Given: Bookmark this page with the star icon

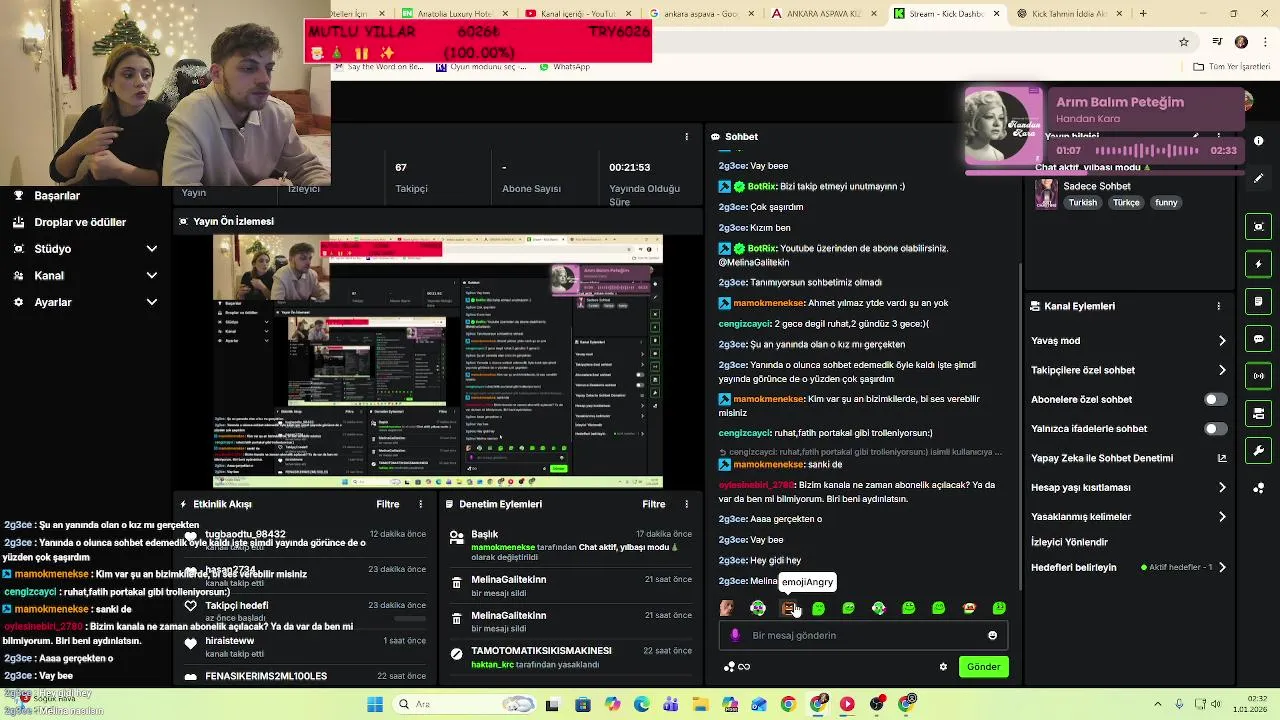Looking at the screenshot, I should [1184, 42].
